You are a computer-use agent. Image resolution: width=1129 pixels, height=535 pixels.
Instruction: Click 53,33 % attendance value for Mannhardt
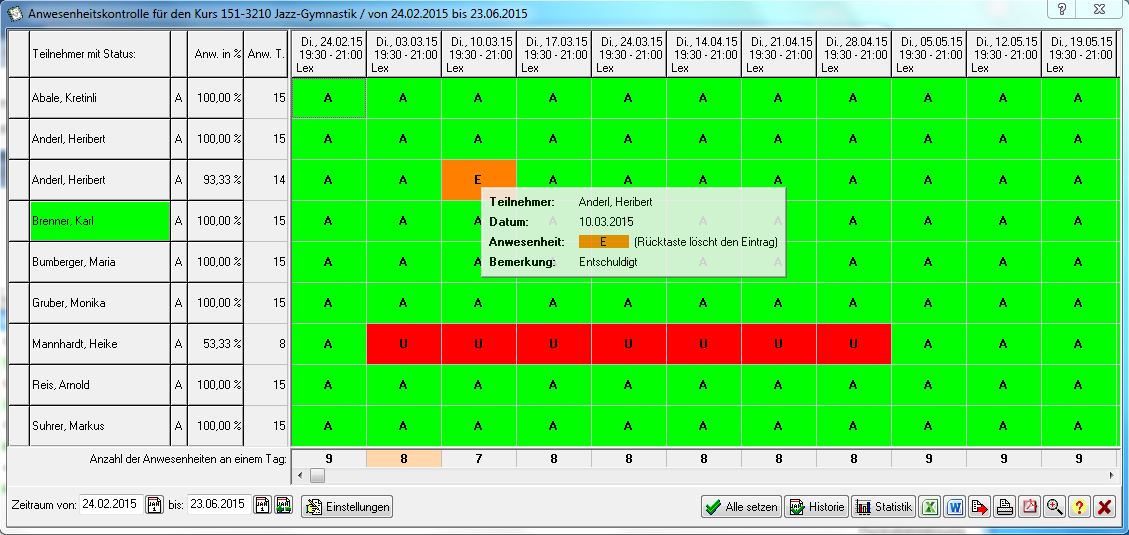pos(216,344)
